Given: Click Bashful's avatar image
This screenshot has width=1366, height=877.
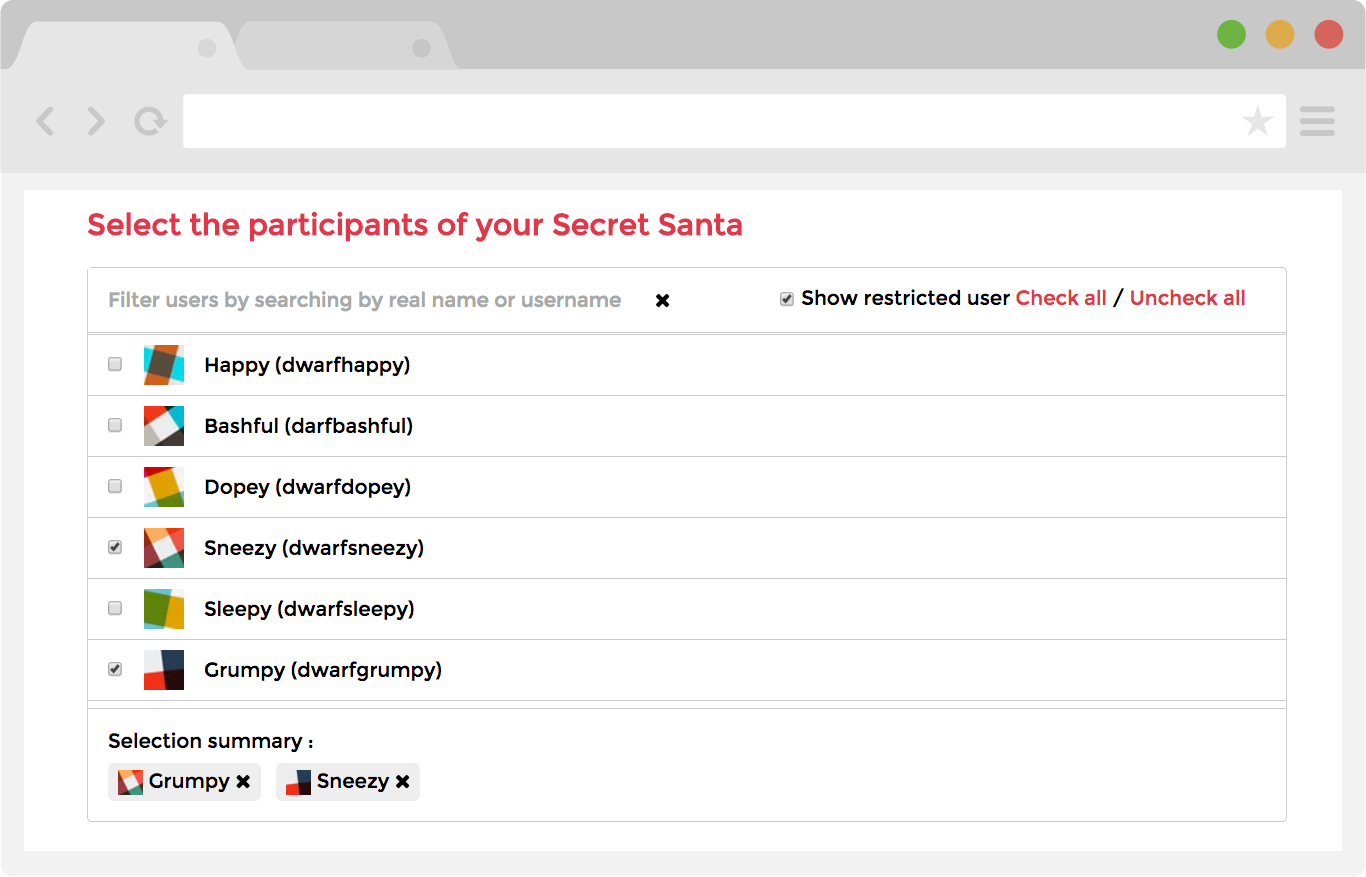Looking at the screenshot, I should pyautogui.click(x=163, y=425).
